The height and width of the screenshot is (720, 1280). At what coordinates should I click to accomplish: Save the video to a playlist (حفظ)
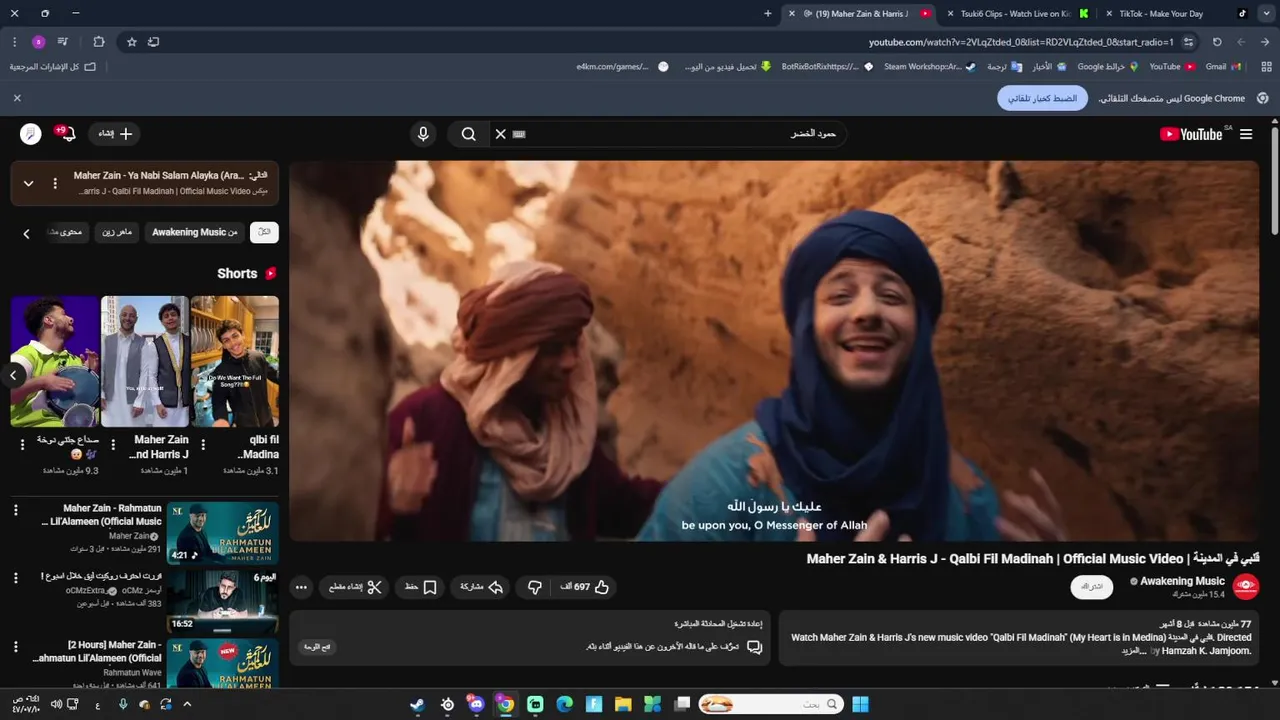421,587
